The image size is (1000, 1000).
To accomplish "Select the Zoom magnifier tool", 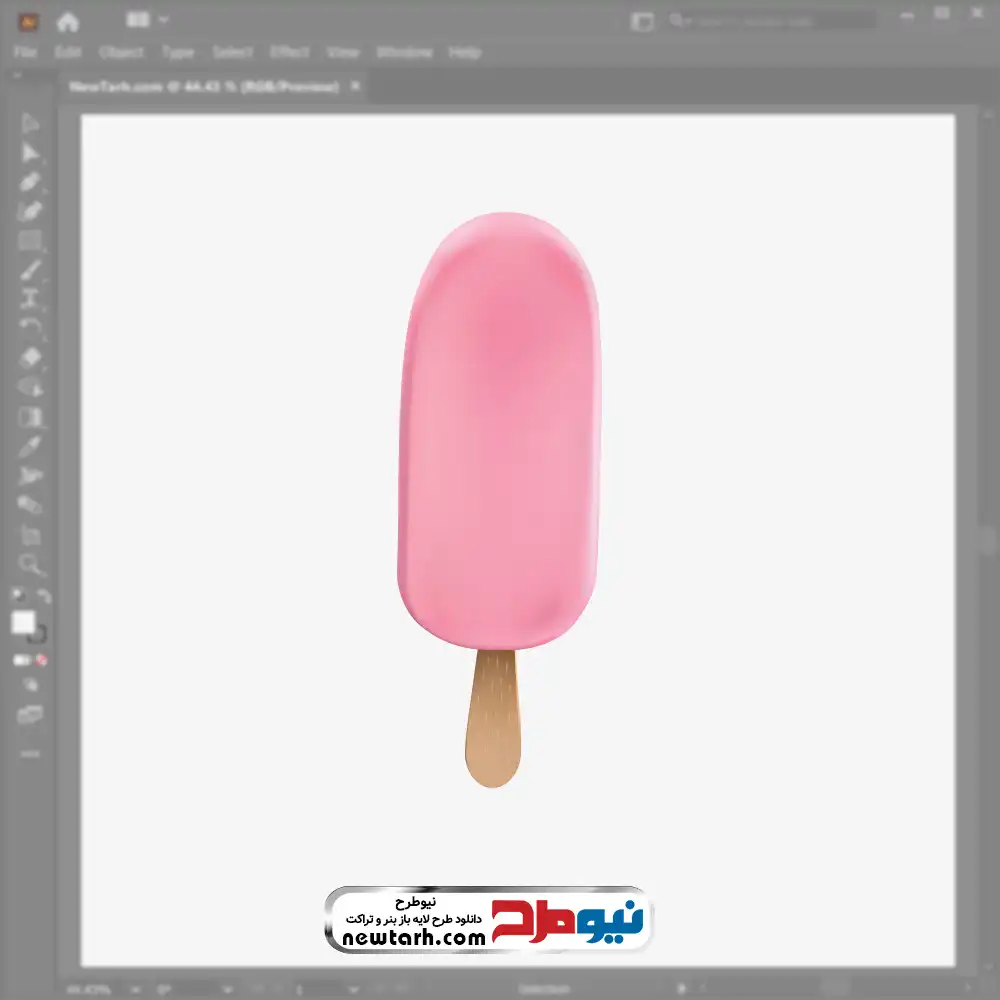I will (30, 565).
